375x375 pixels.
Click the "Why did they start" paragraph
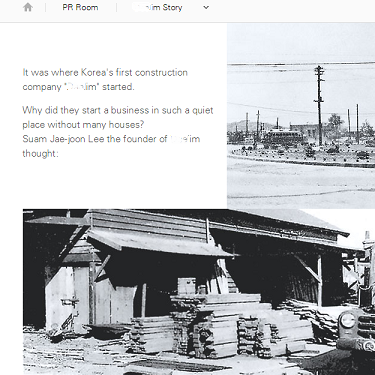pos(118,117)
